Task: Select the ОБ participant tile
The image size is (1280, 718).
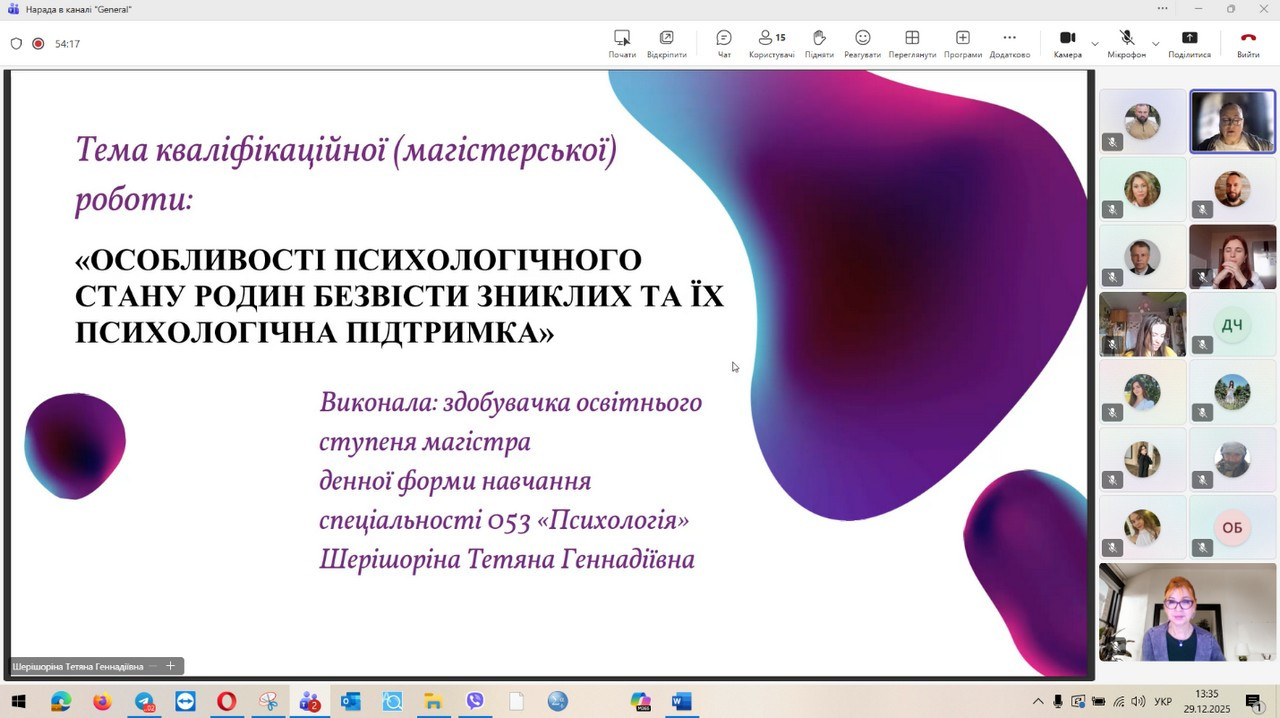Action: tap(1232, 528)
